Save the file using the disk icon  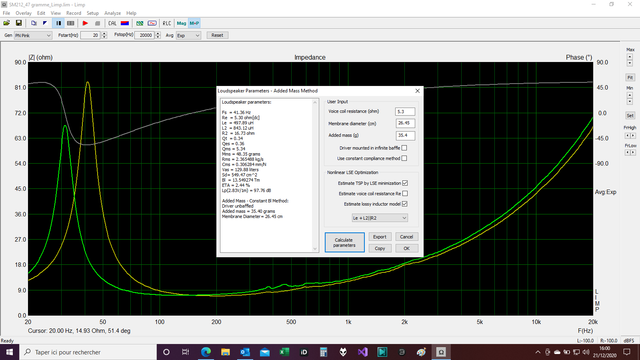[18, 23]
